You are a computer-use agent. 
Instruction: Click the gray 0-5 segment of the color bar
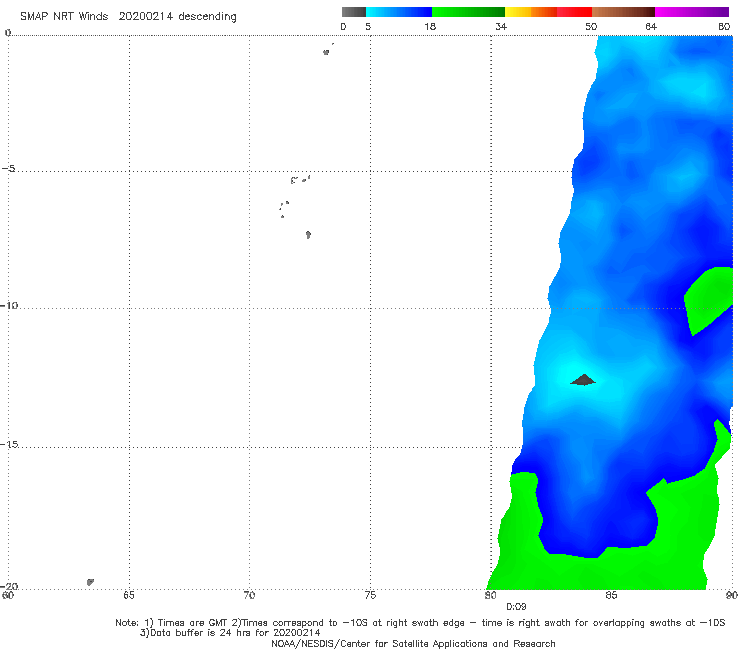(354, 12)
